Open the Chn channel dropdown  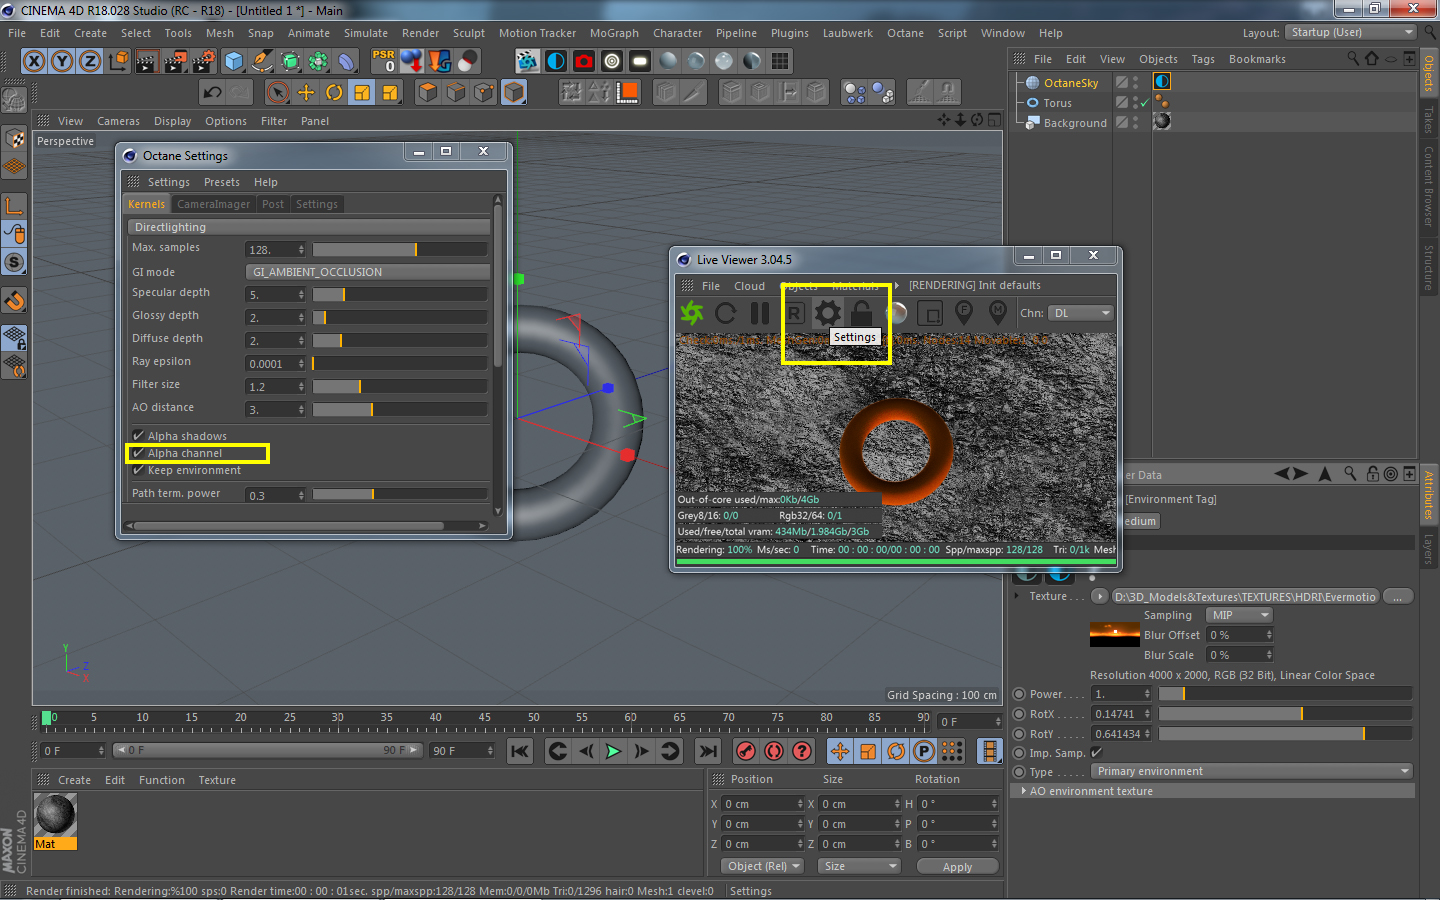click(1080, 313)
